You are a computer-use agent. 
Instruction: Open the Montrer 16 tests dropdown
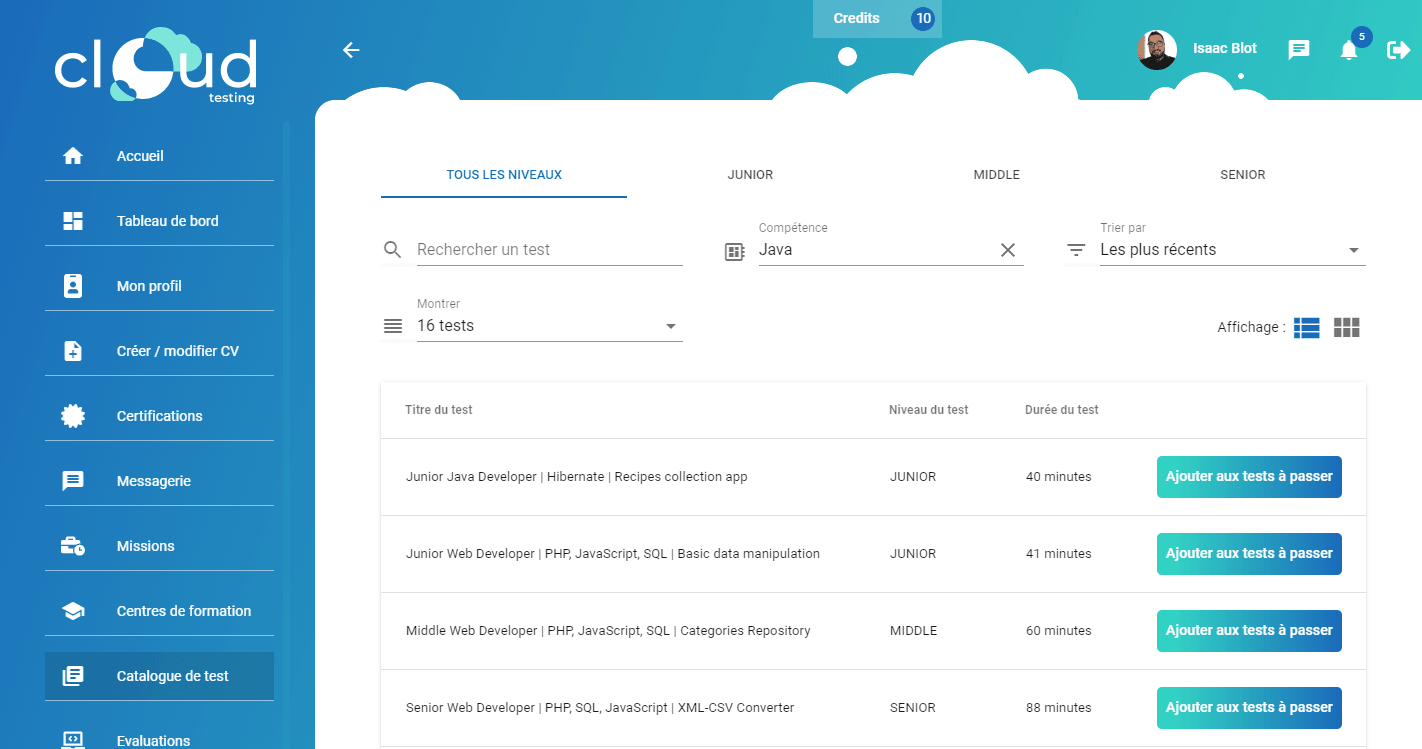pos(549,326)
